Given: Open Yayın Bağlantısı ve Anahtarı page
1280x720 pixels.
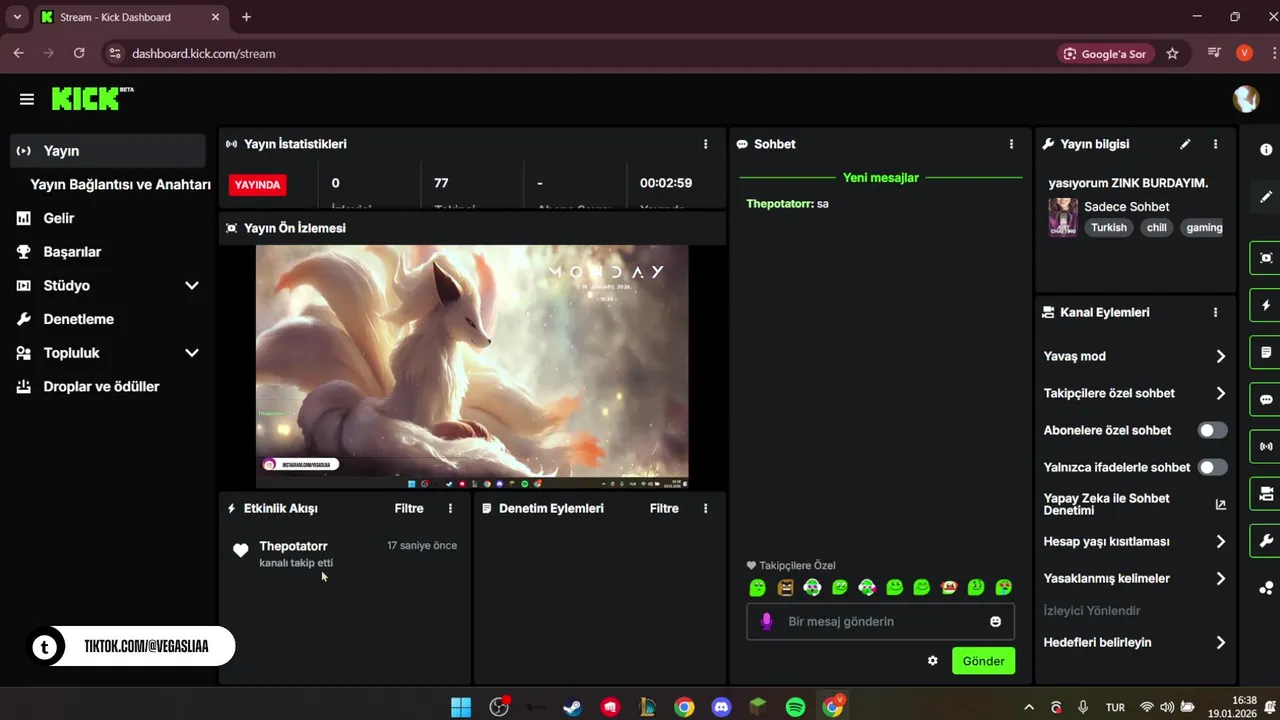Looking at the screenshot, I should (x=120, y=185).
